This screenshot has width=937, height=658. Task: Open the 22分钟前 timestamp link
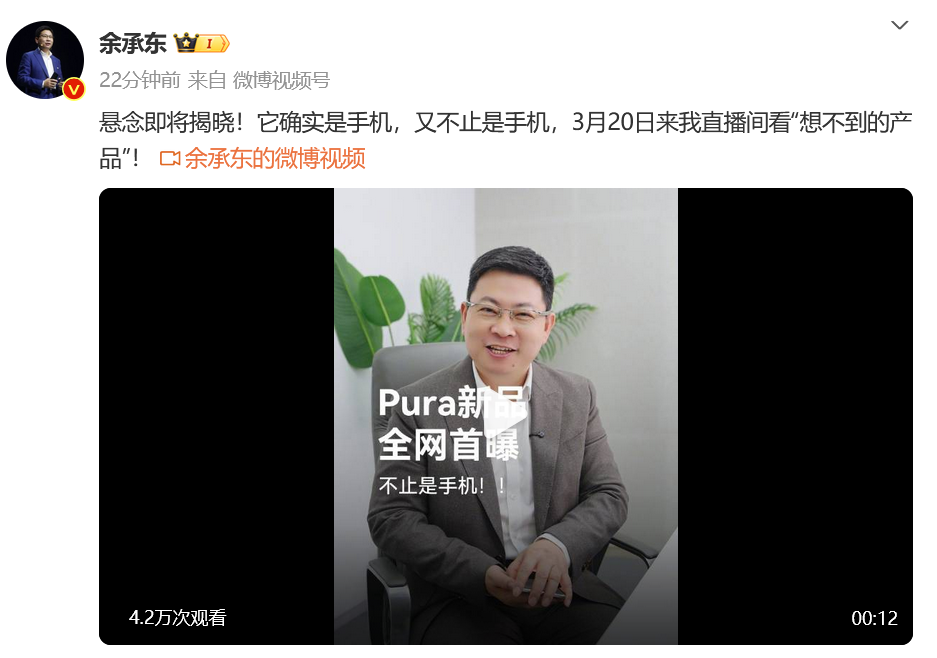140,80
